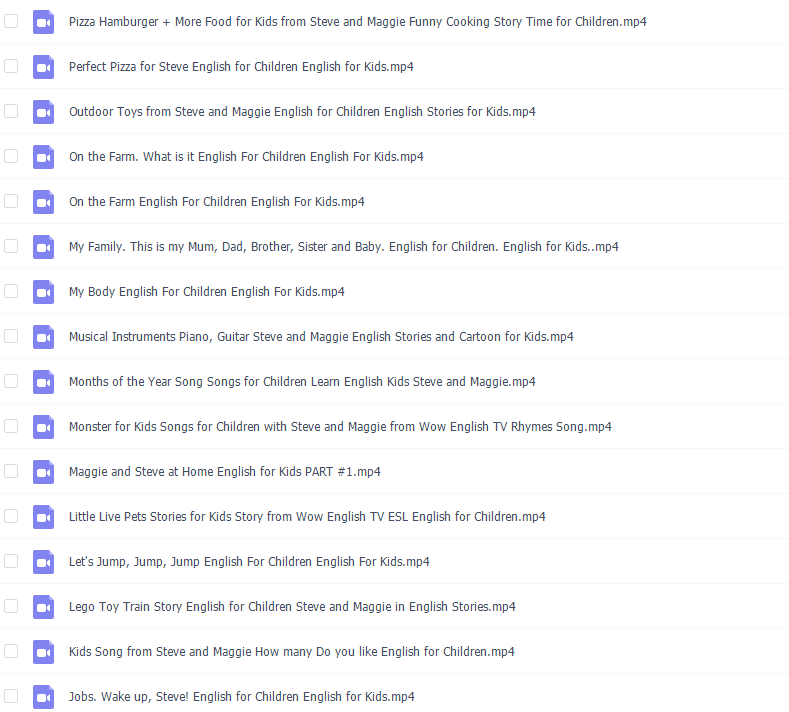The width and height of the screenshot is (789, 712).
Task: Click the Lego Toy Train Story file name
Action: point(292,607)
